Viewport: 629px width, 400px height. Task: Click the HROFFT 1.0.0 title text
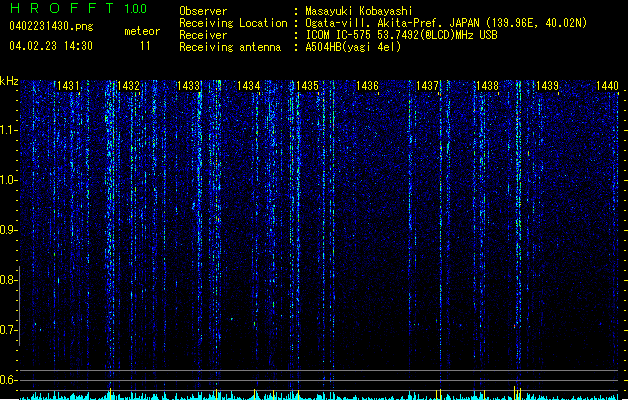78,8
